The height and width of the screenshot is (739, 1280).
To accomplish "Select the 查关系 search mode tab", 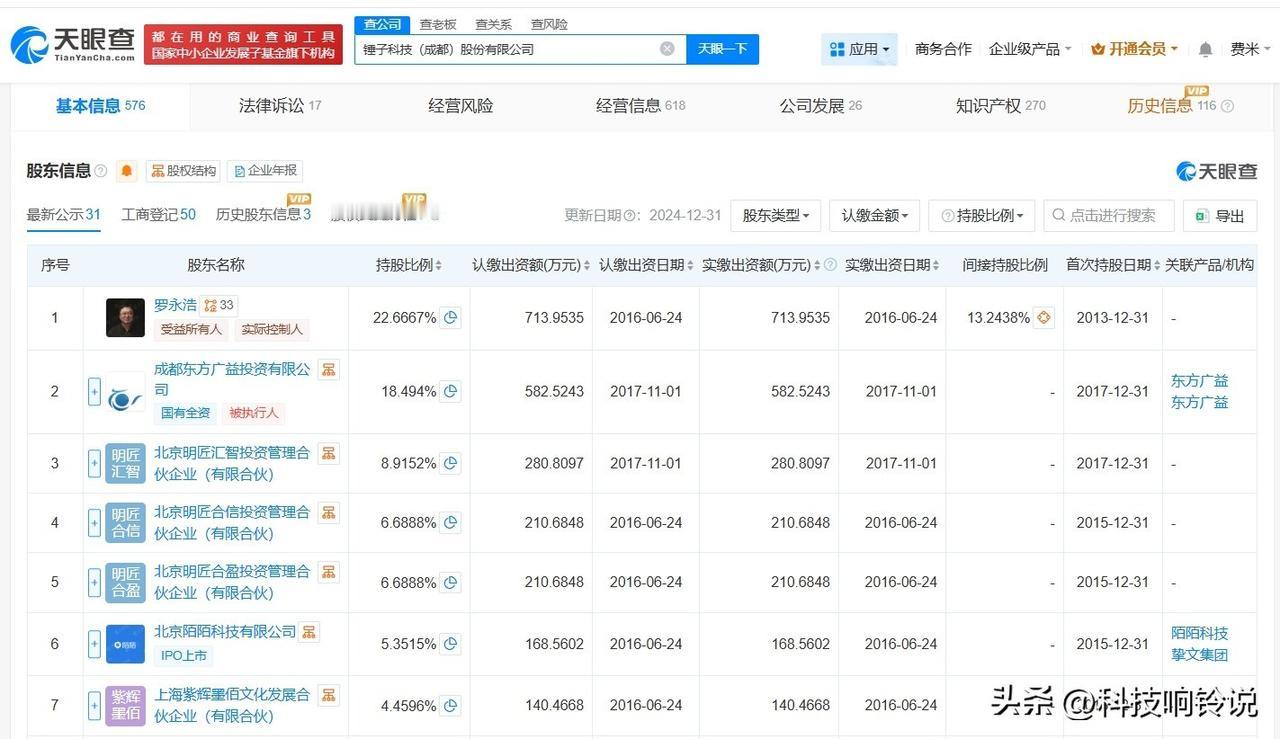I will [x=493, y=24].
